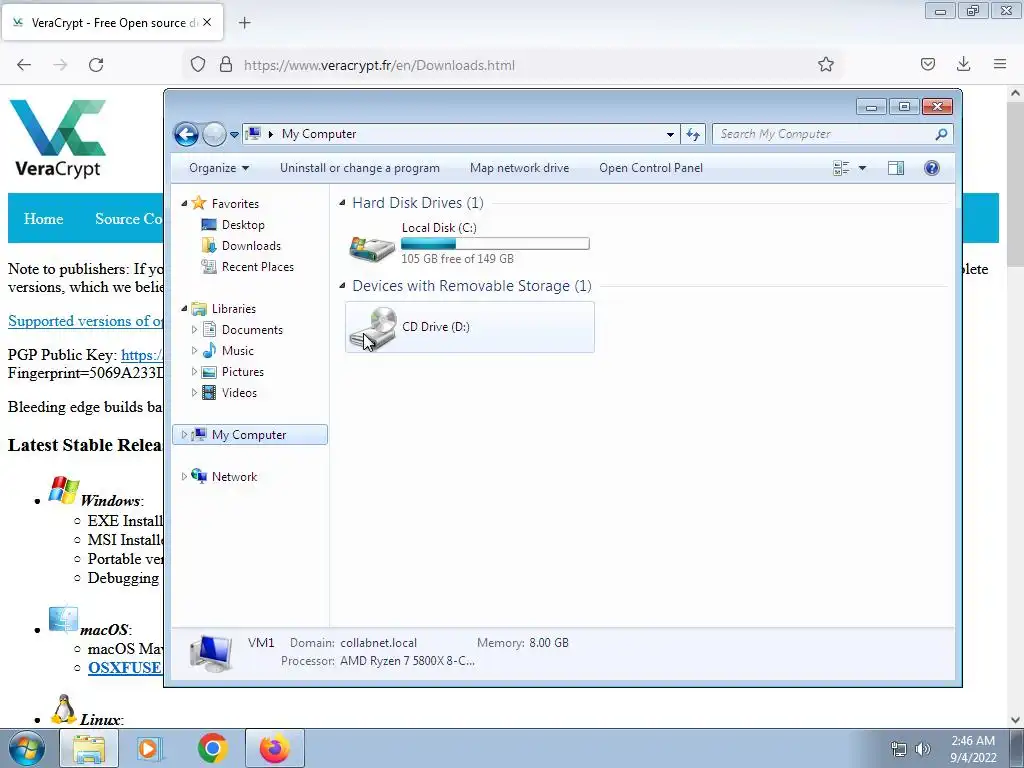The height and width of the screenshot is (768, 1024).
Task: Click the site padlock icon in Firefox
Action: (x=226, y=65)
